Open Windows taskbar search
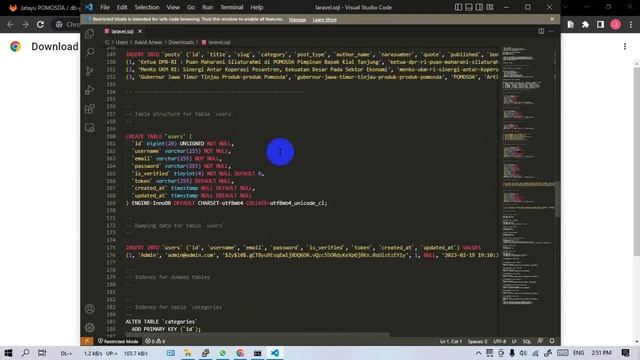The width and height of the screenshot is (640, 360). (x=25, y=353)
